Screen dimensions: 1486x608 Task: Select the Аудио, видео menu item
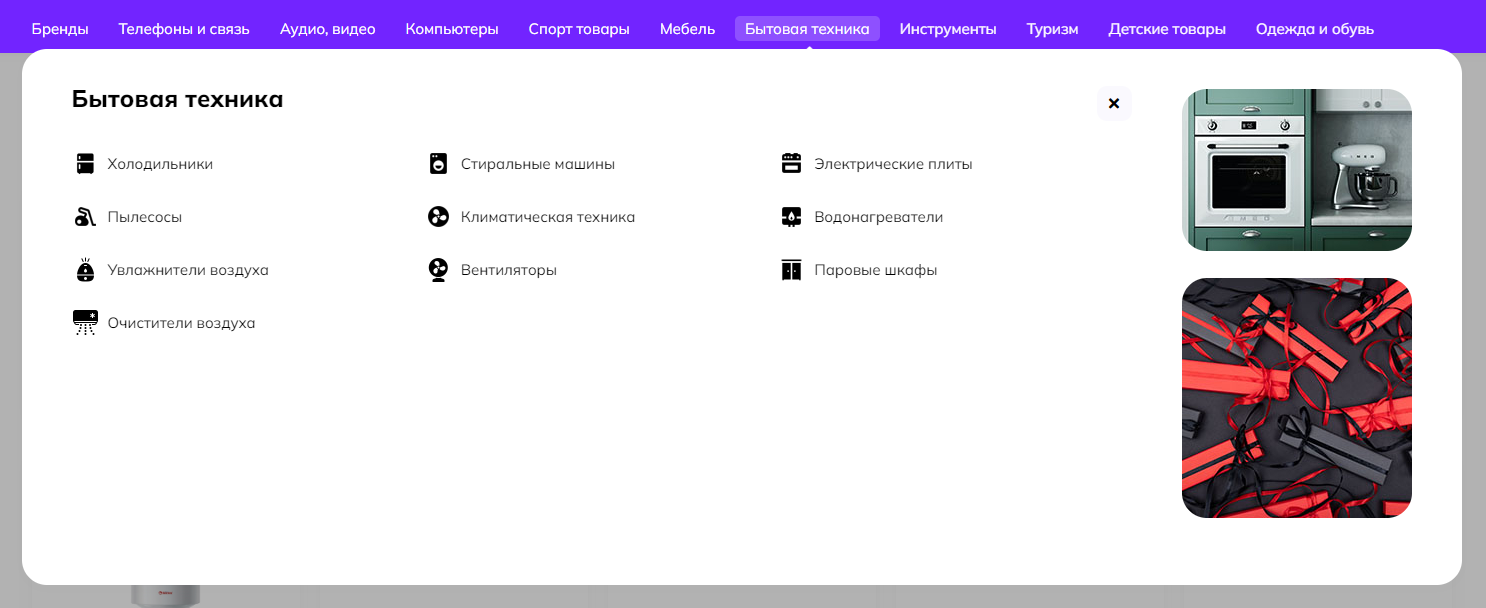point(328,29)
